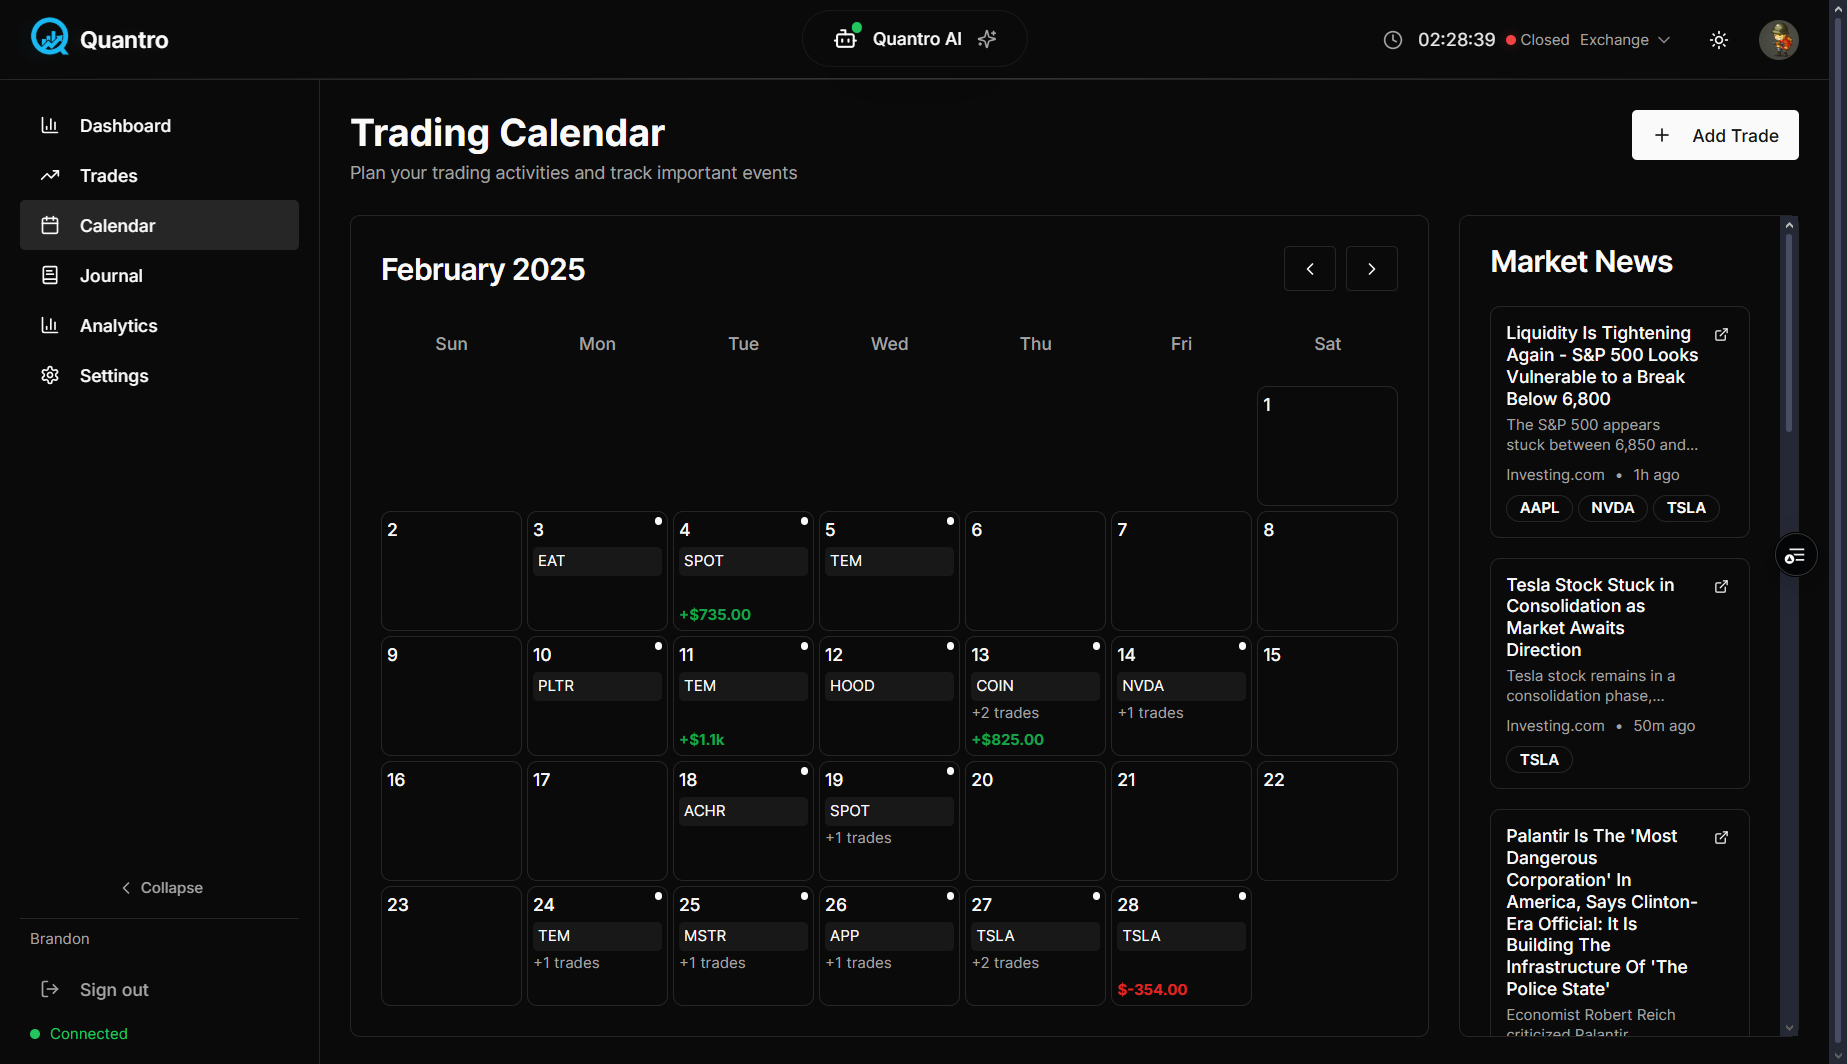Click TSLA tag on Tesla Stock article
Image resolution: width=1847 pixels, height=1064 pixels.
pos(1539,759)
